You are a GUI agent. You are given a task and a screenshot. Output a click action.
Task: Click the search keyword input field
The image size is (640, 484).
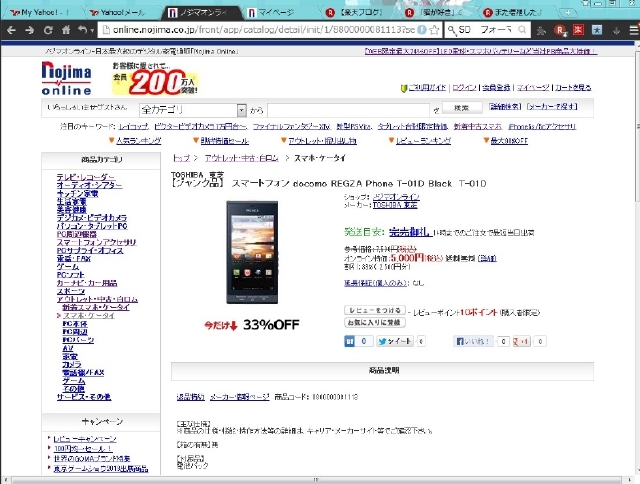352,109
